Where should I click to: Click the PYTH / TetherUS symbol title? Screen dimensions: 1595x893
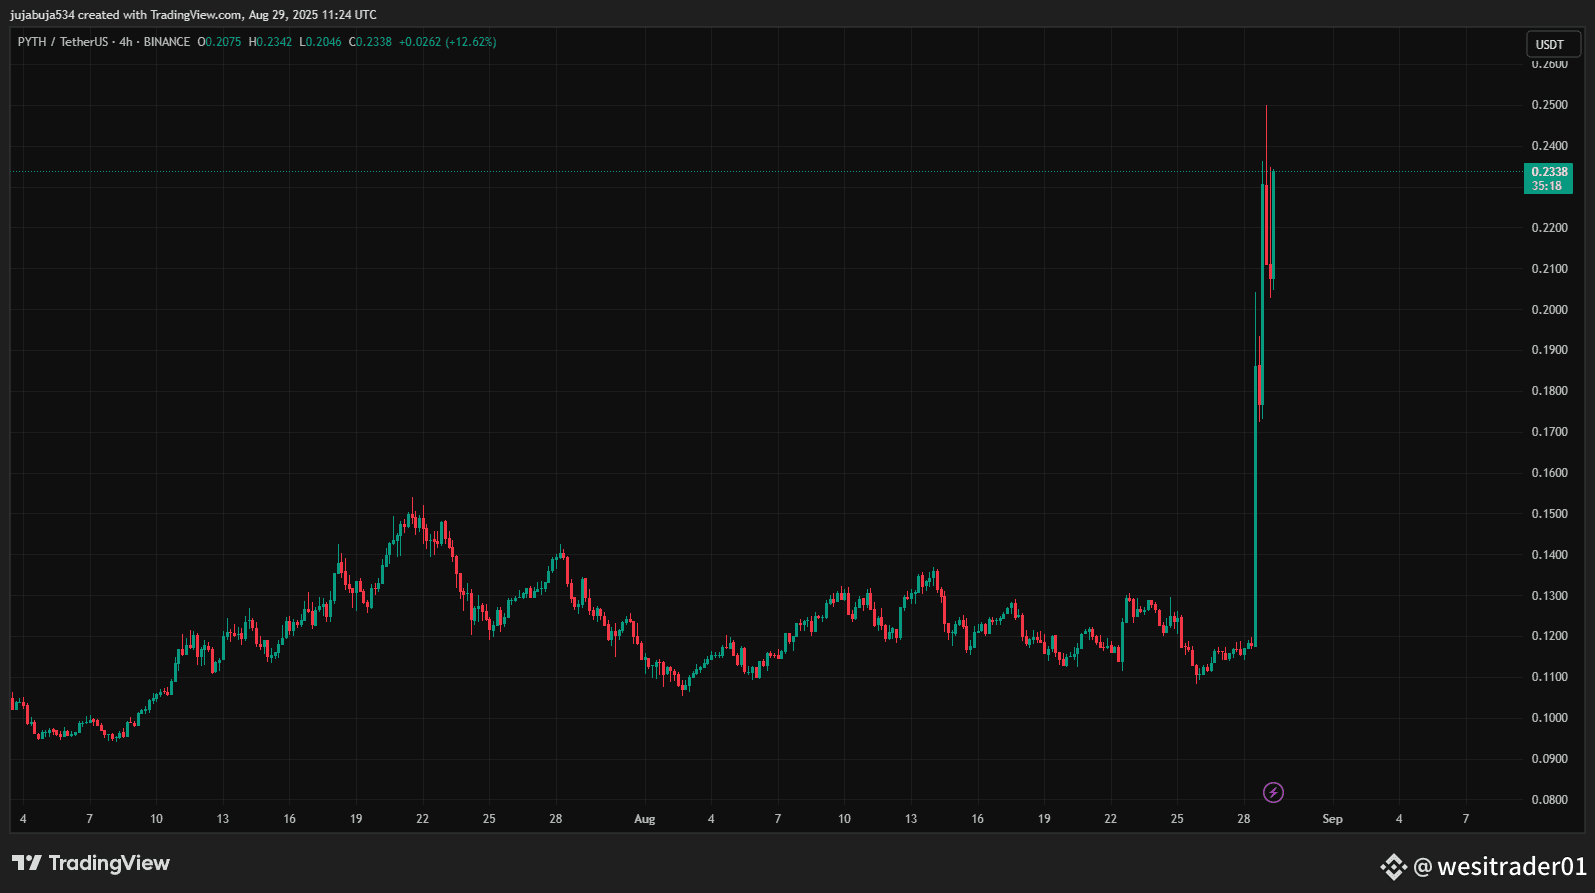click(x=62, y=42)
